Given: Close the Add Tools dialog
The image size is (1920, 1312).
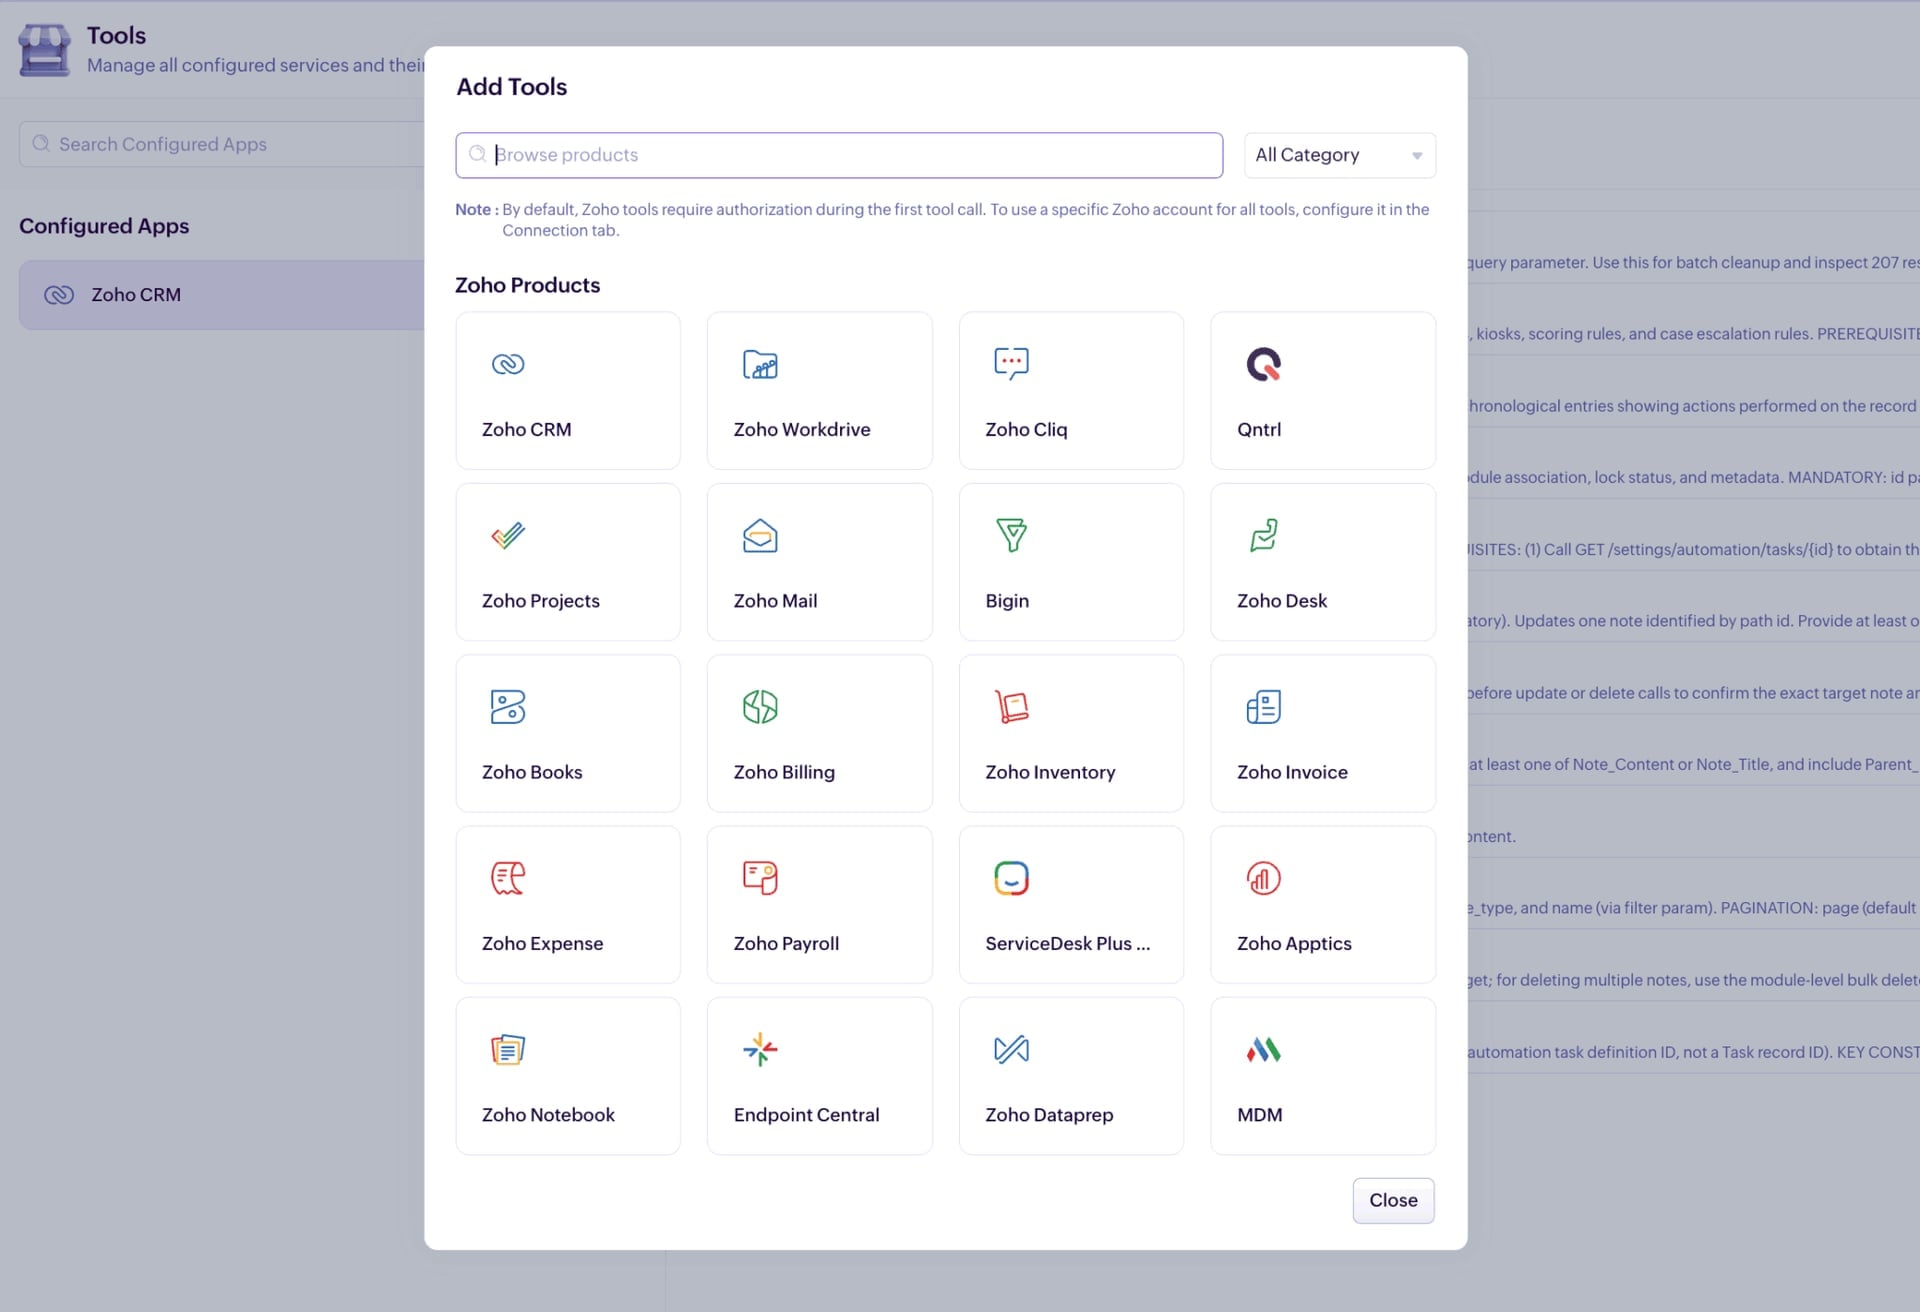Looking at the screenshot, I should click(x=1393, y=1200).
